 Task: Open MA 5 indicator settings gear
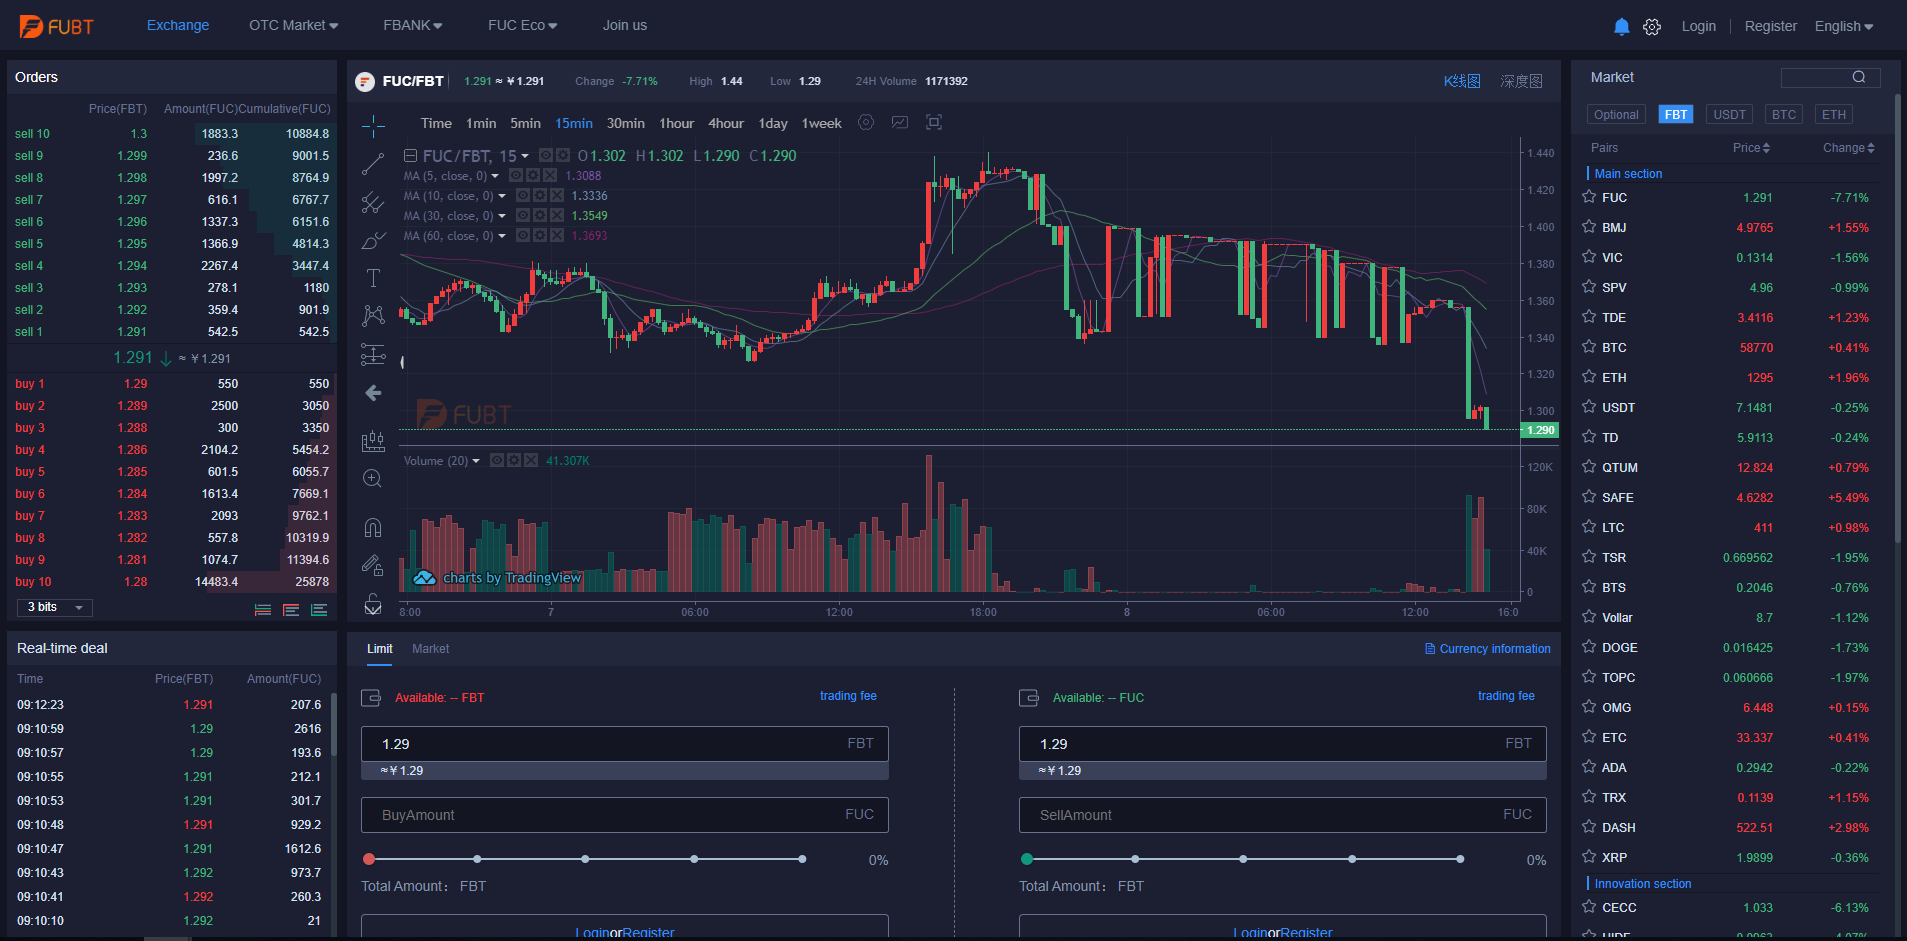(x=533, y=176)
